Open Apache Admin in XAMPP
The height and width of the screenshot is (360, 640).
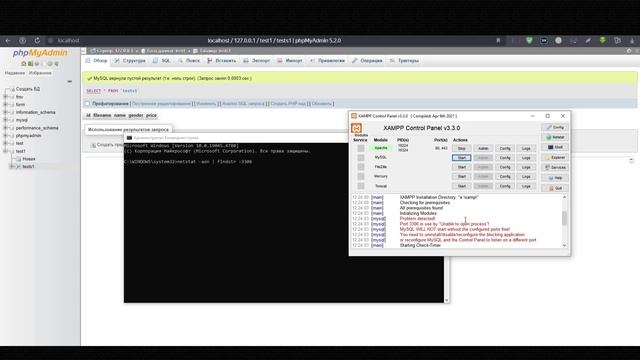[x=483, y=148]
